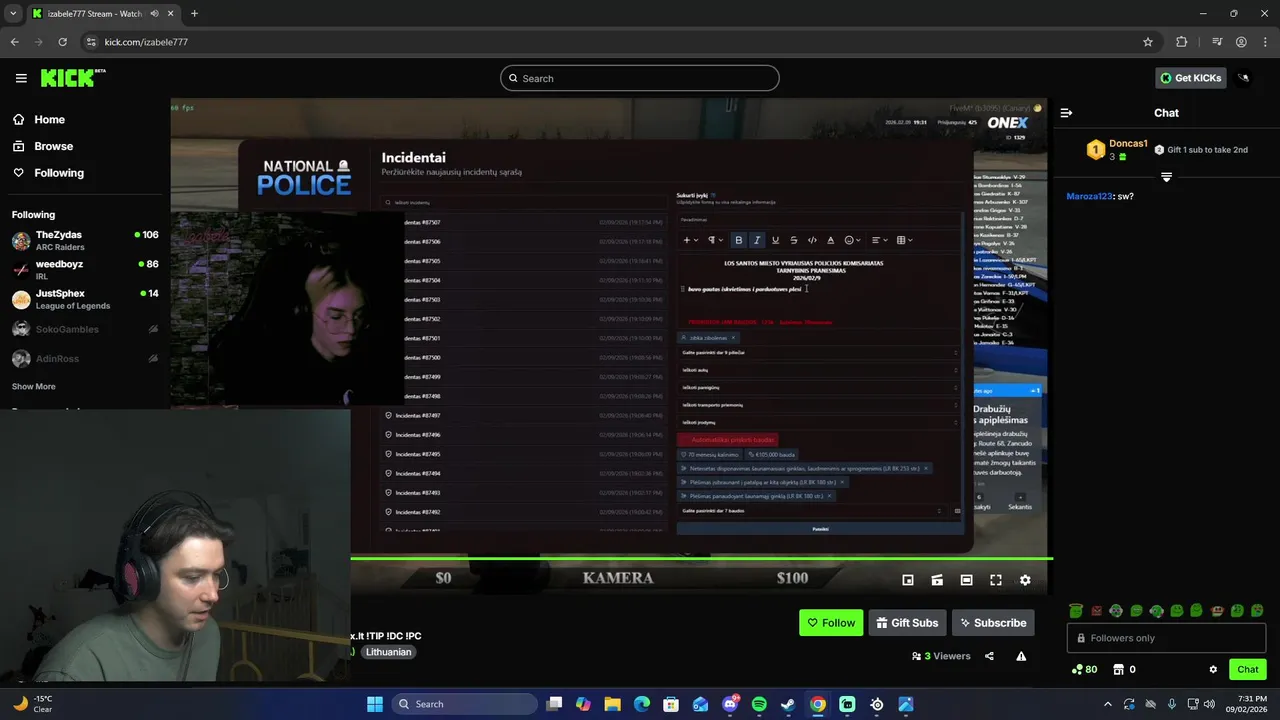Viewport: 1280px width, 720px height.
Task: Bookmark this page with the star icon
Action: (1148, 42)
